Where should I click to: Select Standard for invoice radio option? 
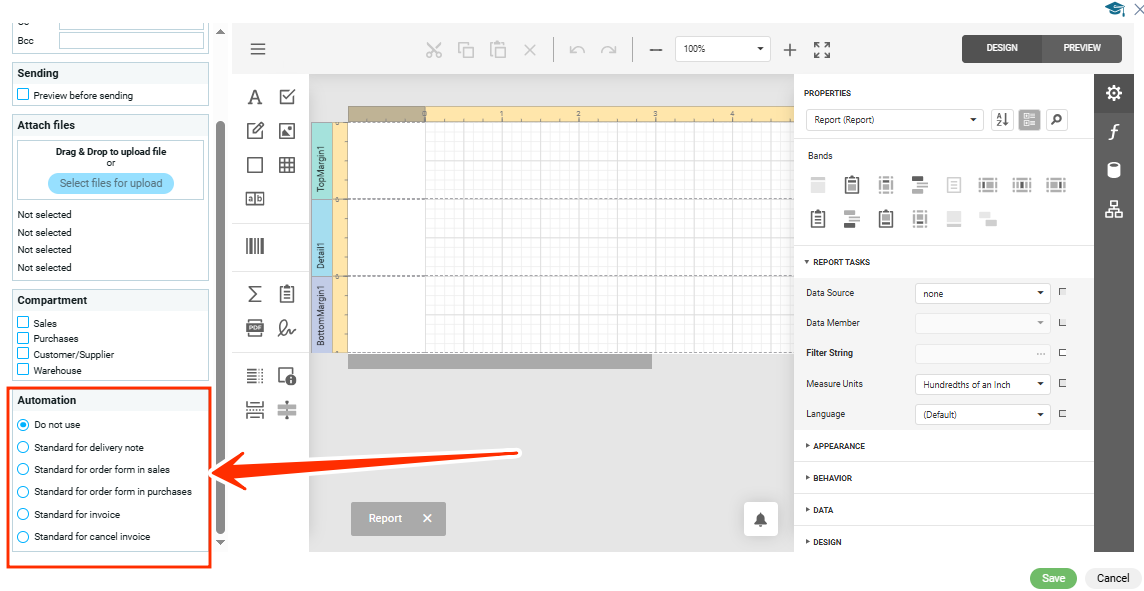tap(24, 515)
